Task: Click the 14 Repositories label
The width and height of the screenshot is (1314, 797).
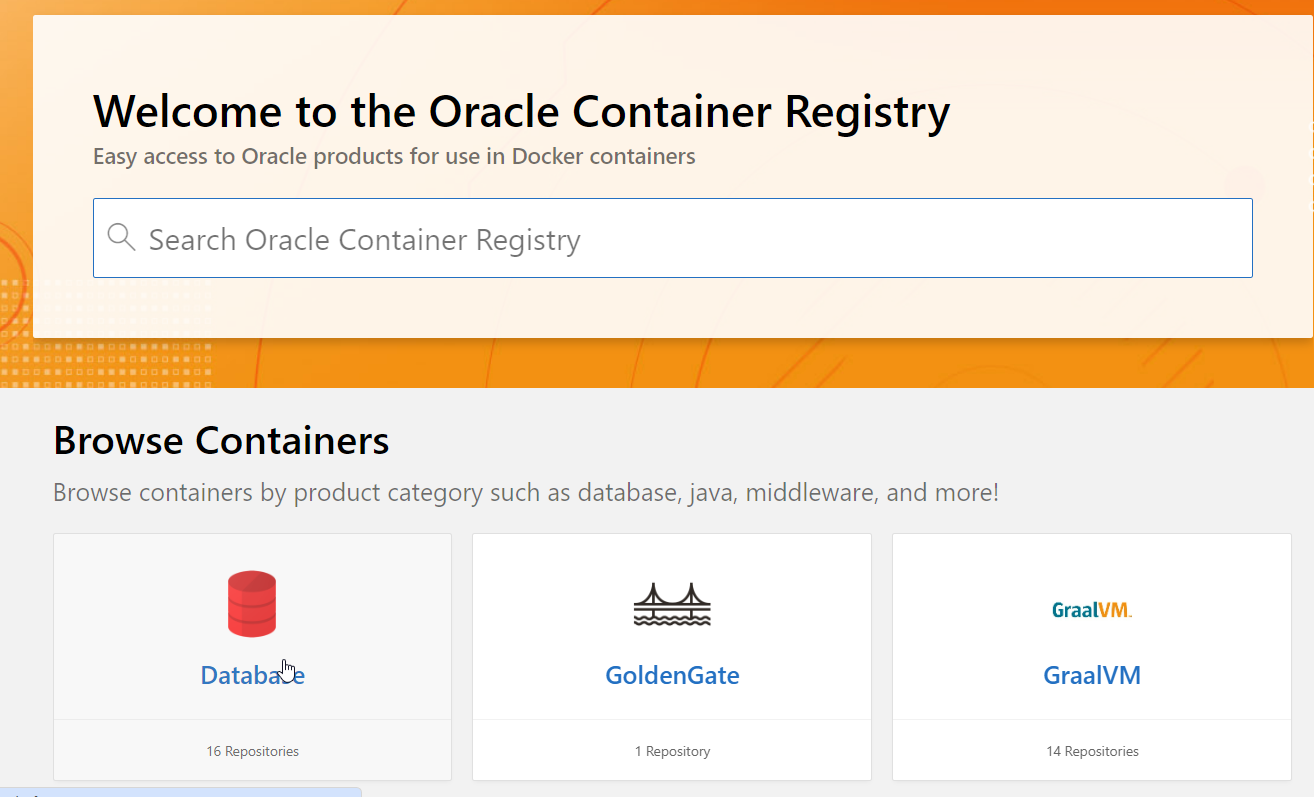Action: pyautogui.click(x=1092, y=751)
